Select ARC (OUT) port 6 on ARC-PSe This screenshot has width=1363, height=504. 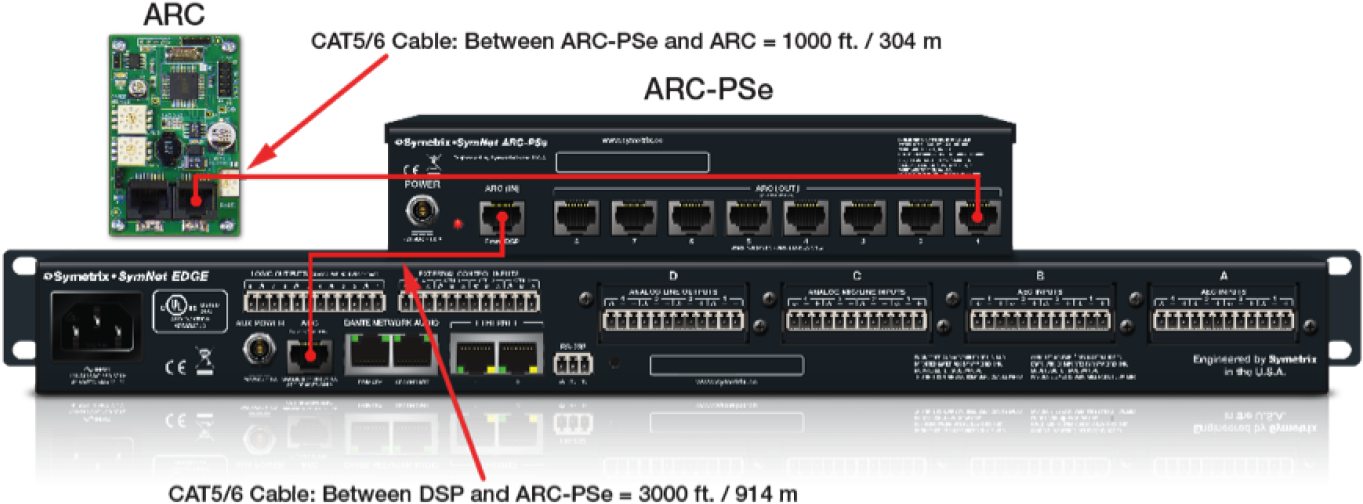click(690, 217)
